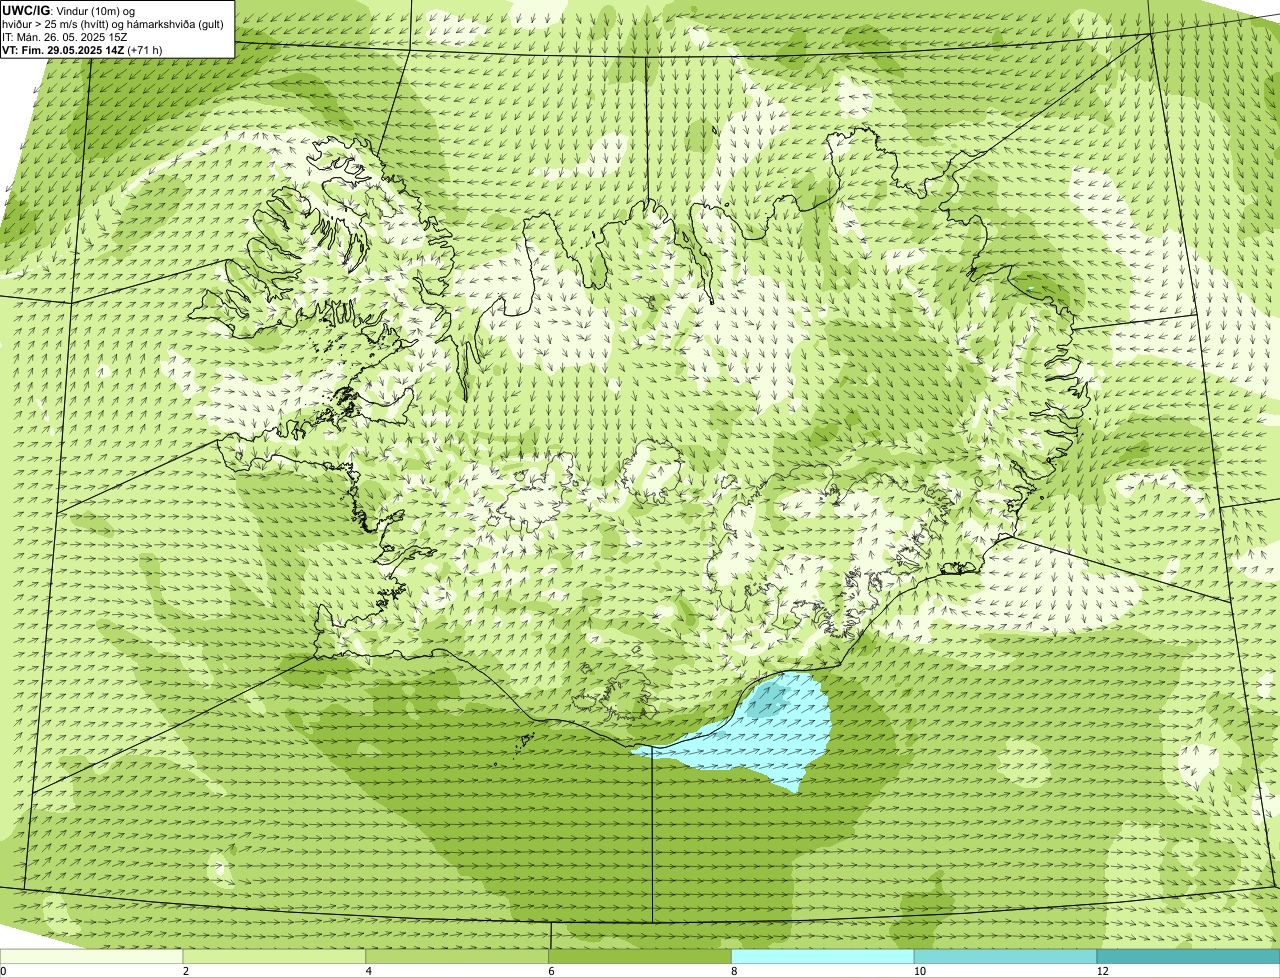Click the scale label '12'
This screenshot has height=978, width=1280.
coord(1102,971)
